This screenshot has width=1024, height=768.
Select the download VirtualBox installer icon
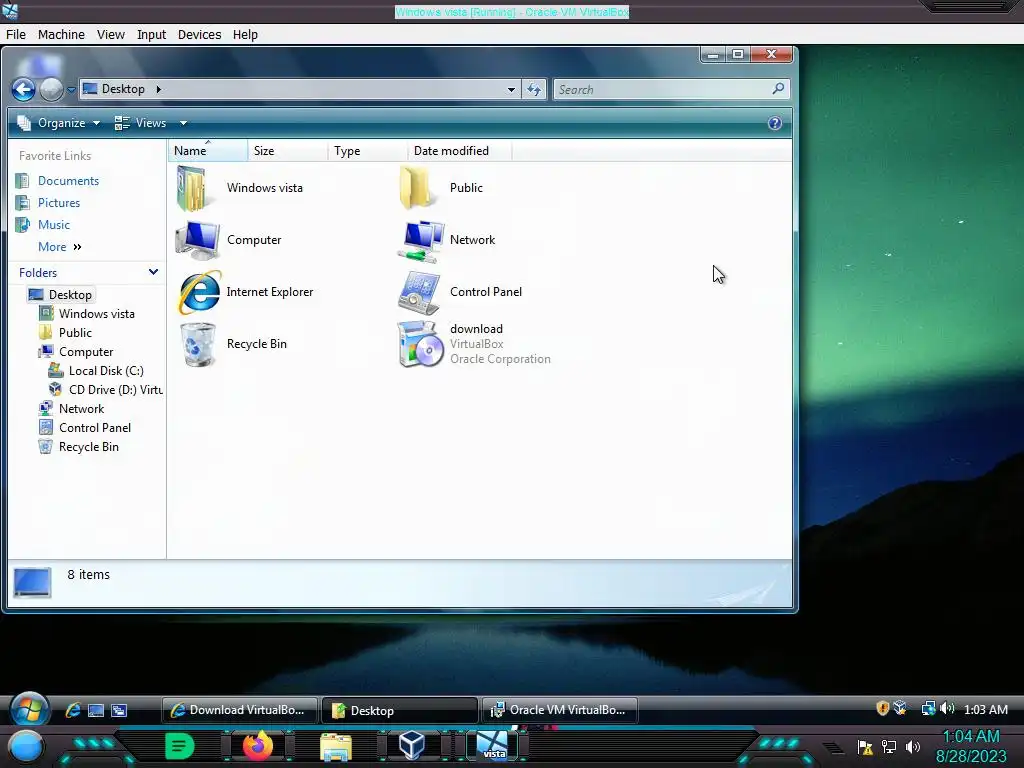coord(421,344)
